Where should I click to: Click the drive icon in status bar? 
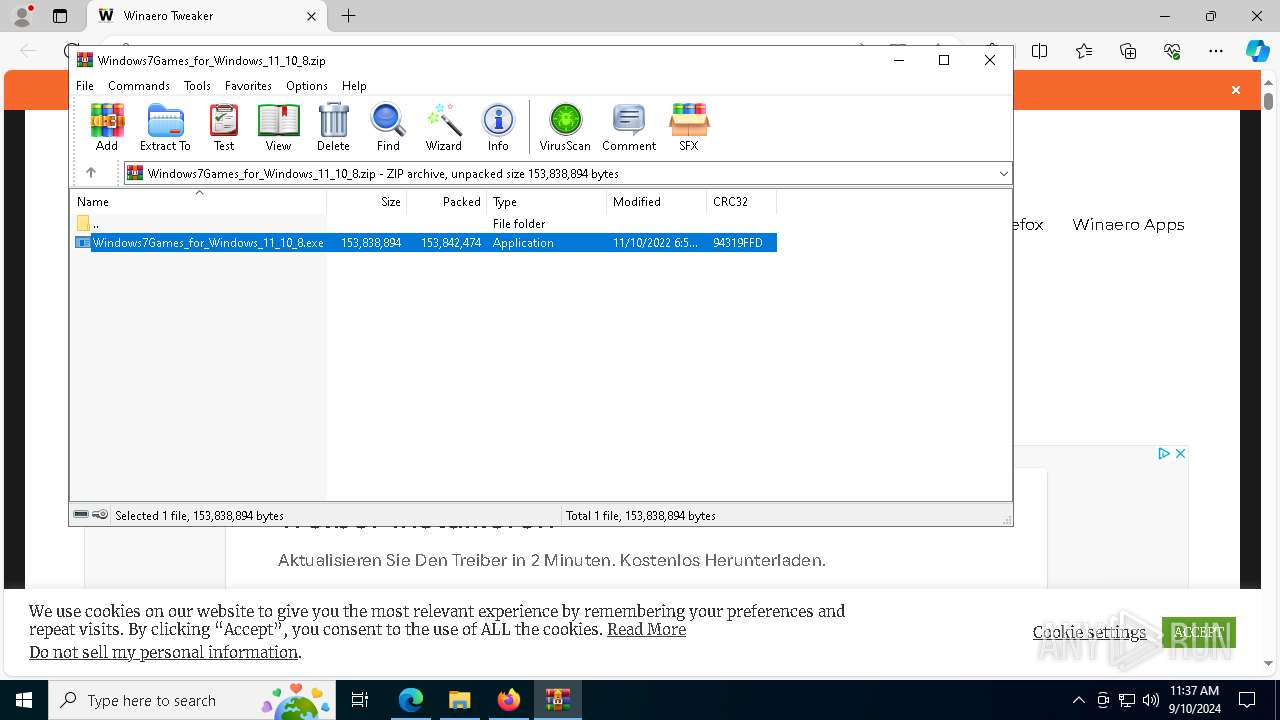81,515
